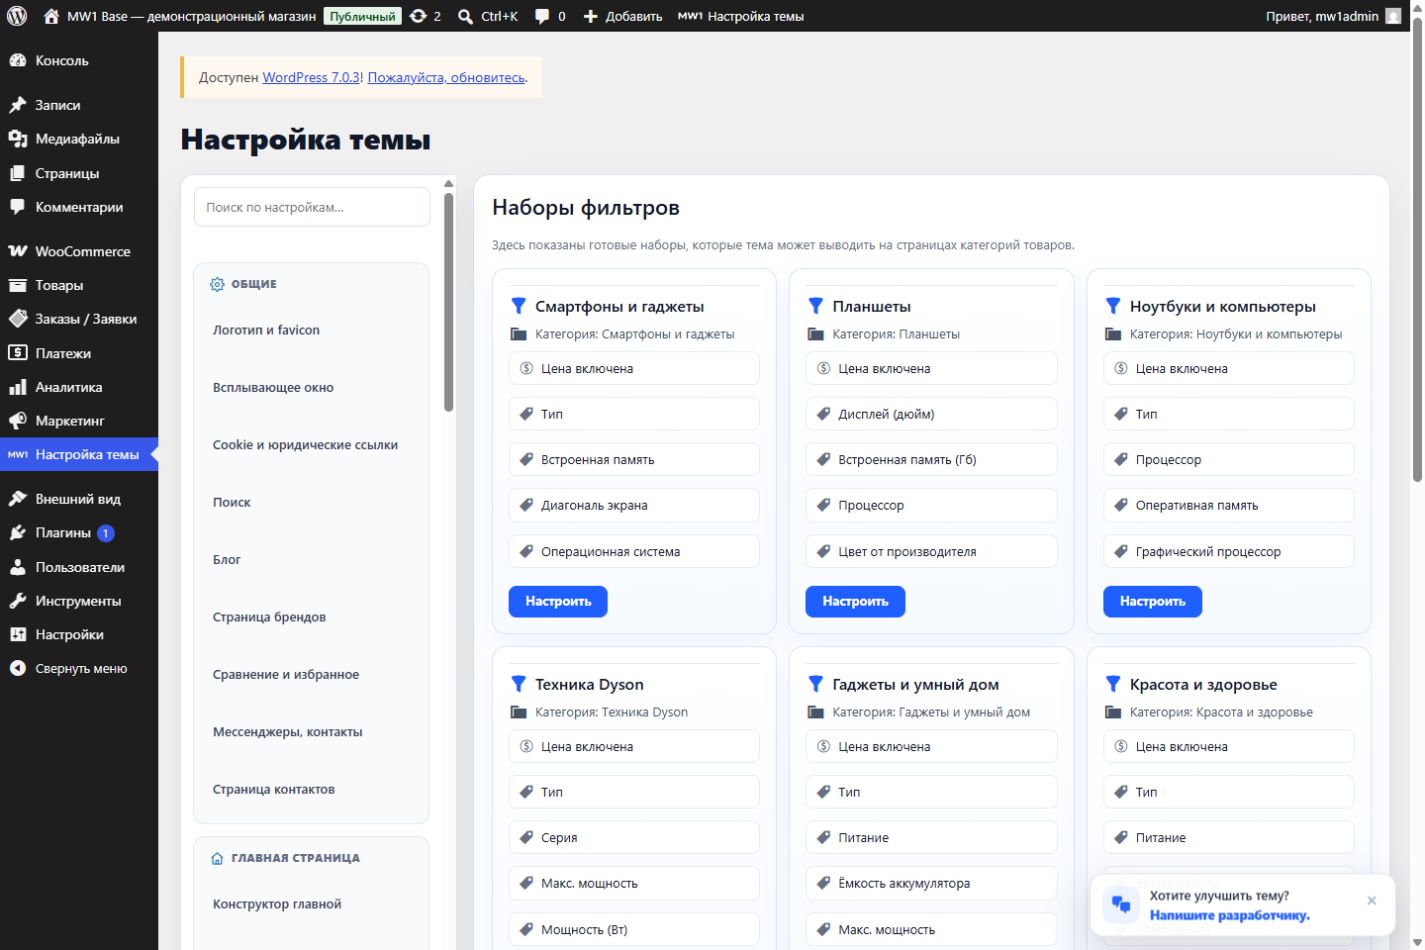
Task: Click Графический процессор filter row
Action: (1229, 552)
